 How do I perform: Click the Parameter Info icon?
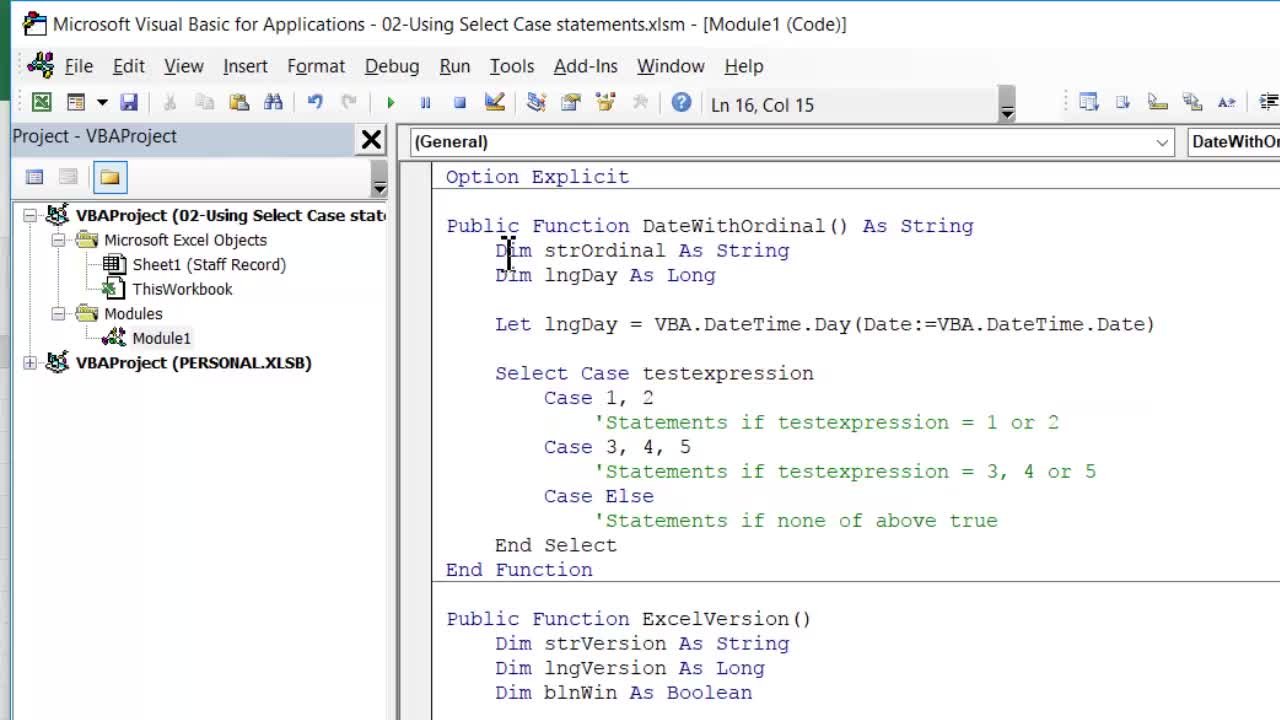tap(1192, 102)
